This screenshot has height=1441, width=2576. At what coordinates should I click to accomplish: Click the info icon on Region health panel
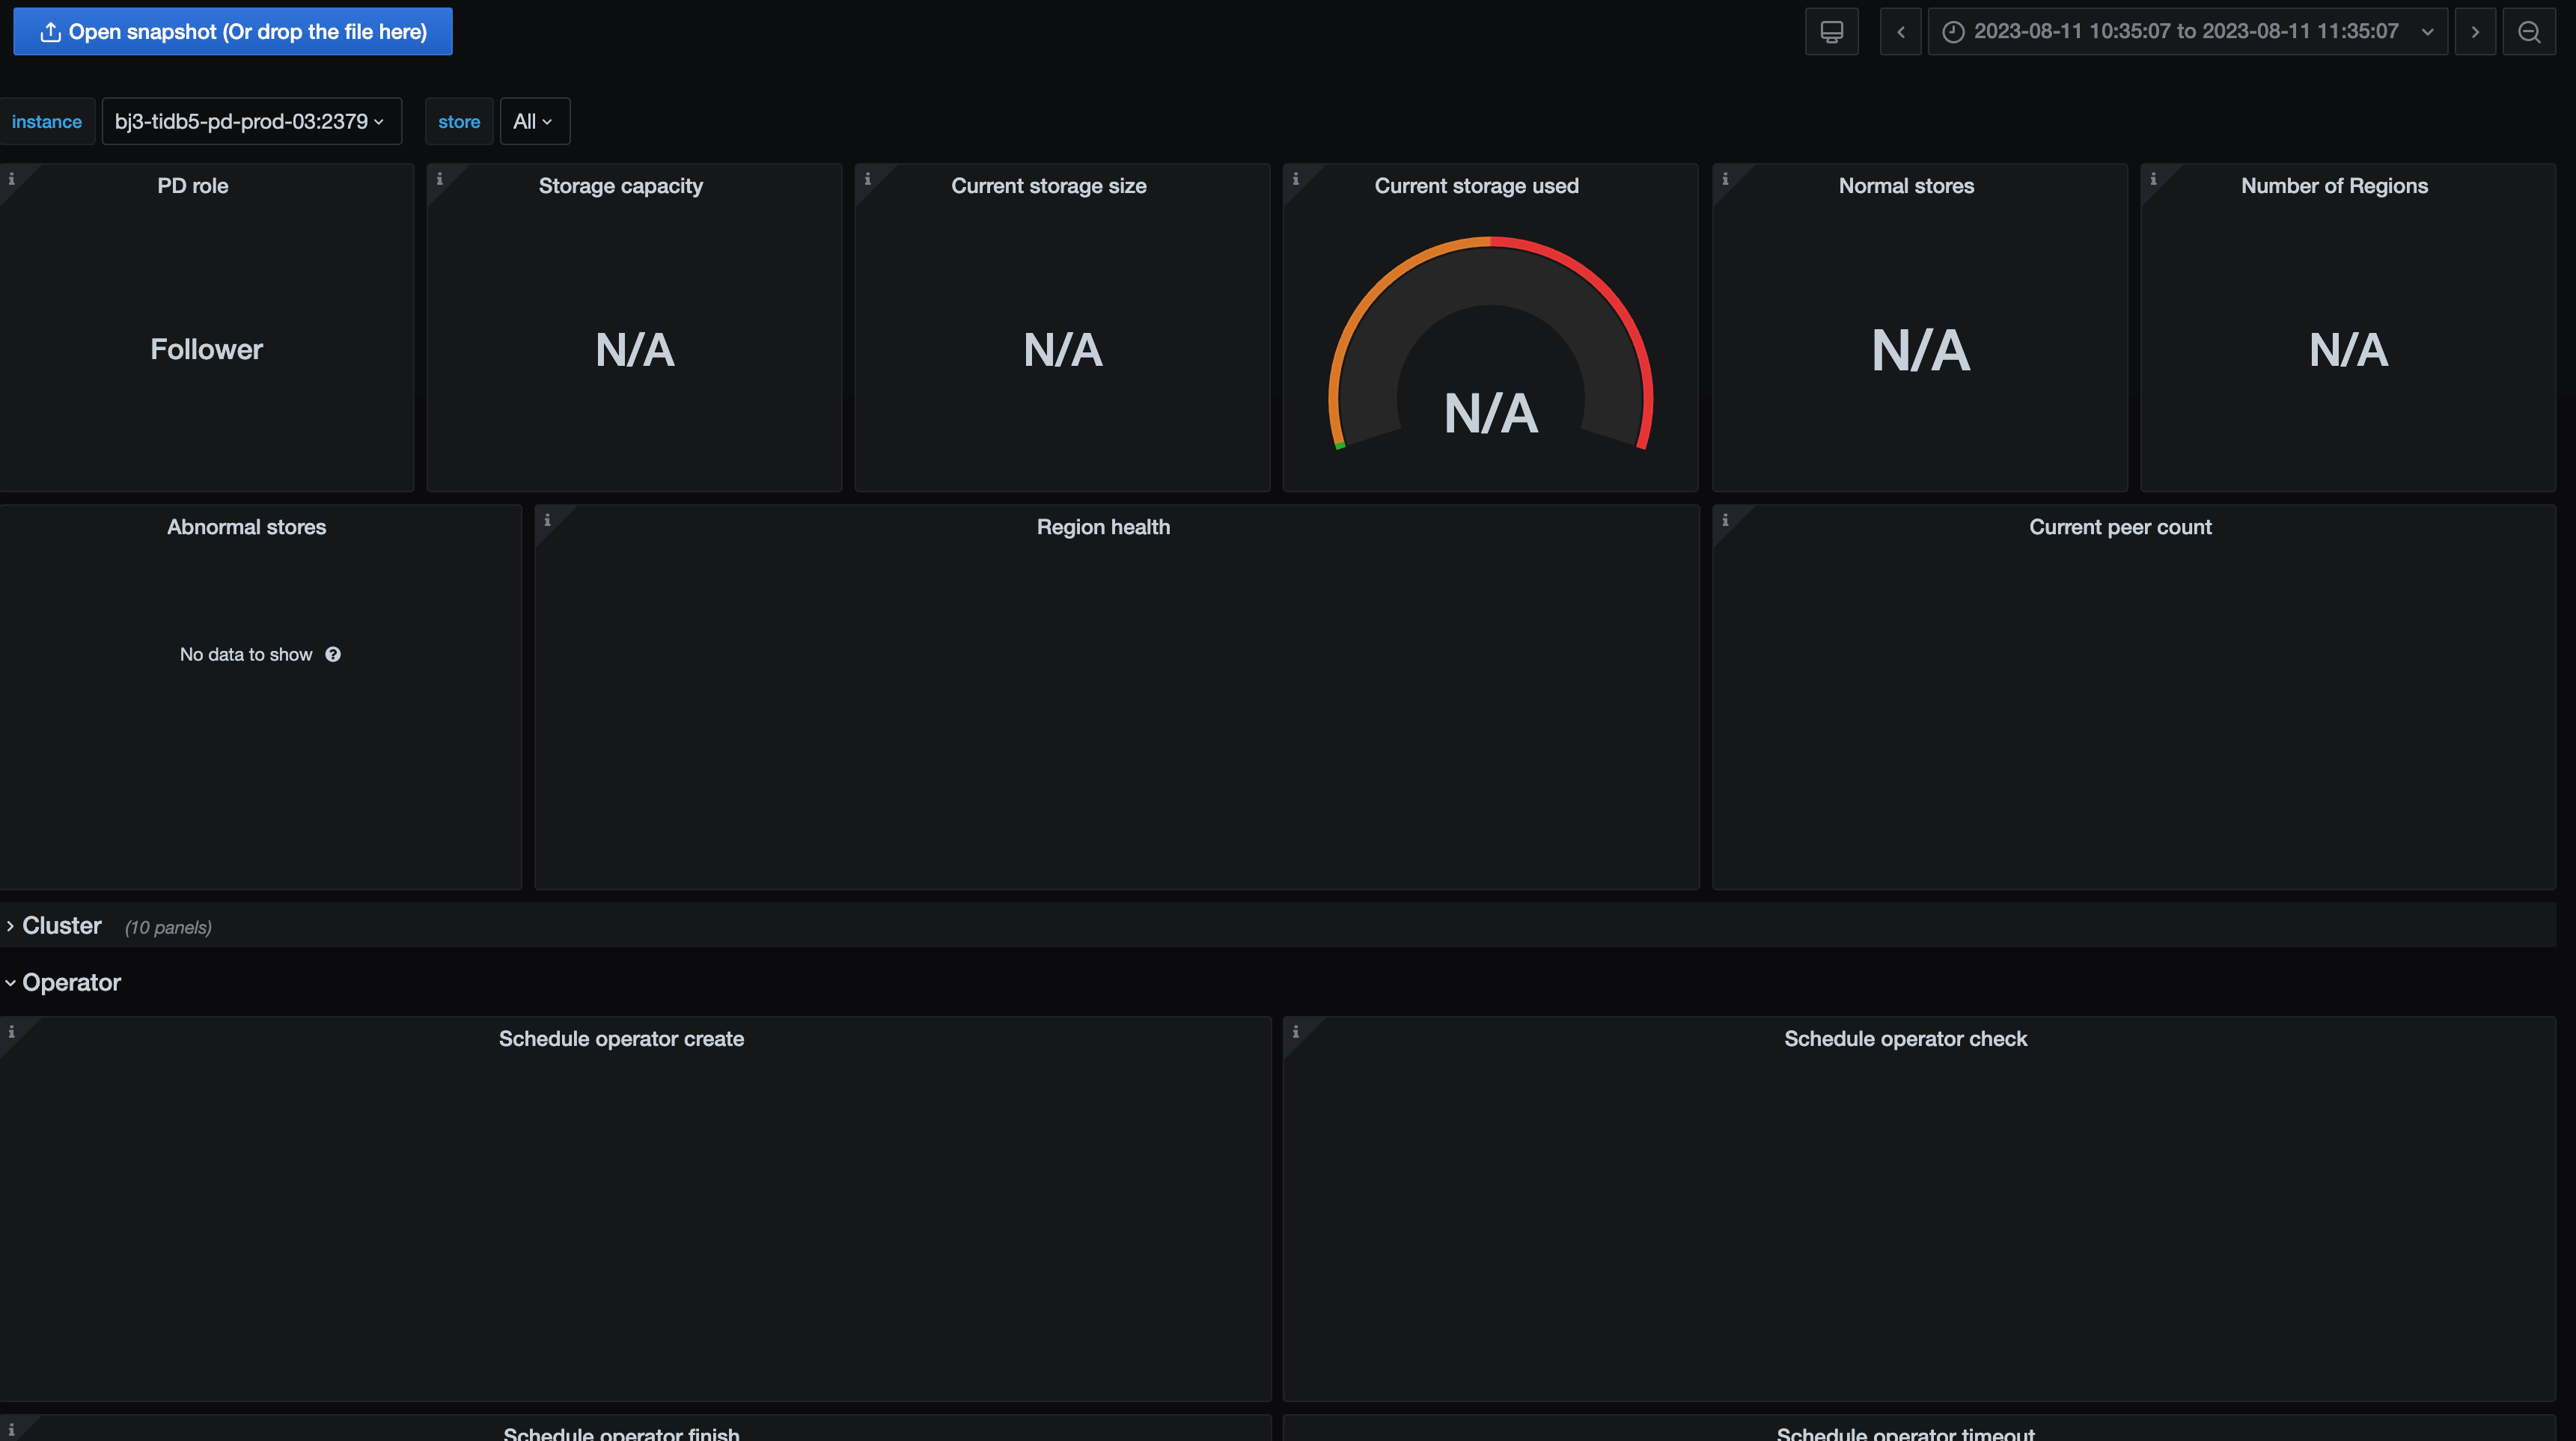click(x=547, y=520)
